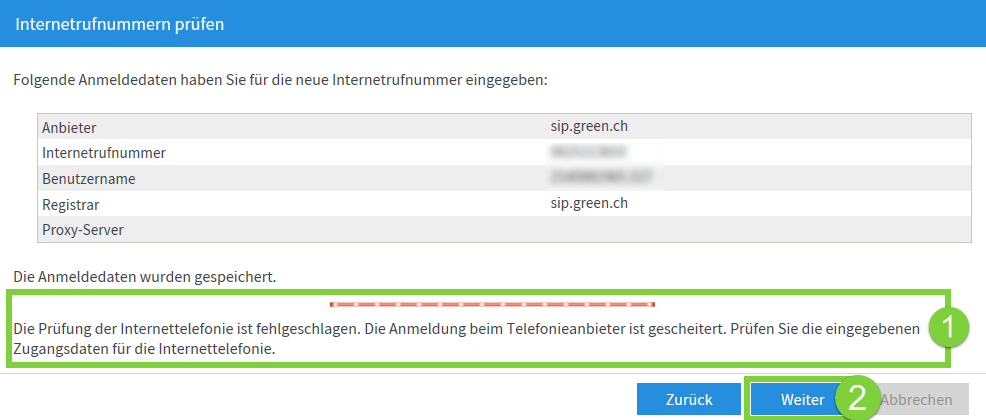Click the failed Internettelefonie check error text
This screenshot has height=420, width=986.
click(x=467, y=338)
